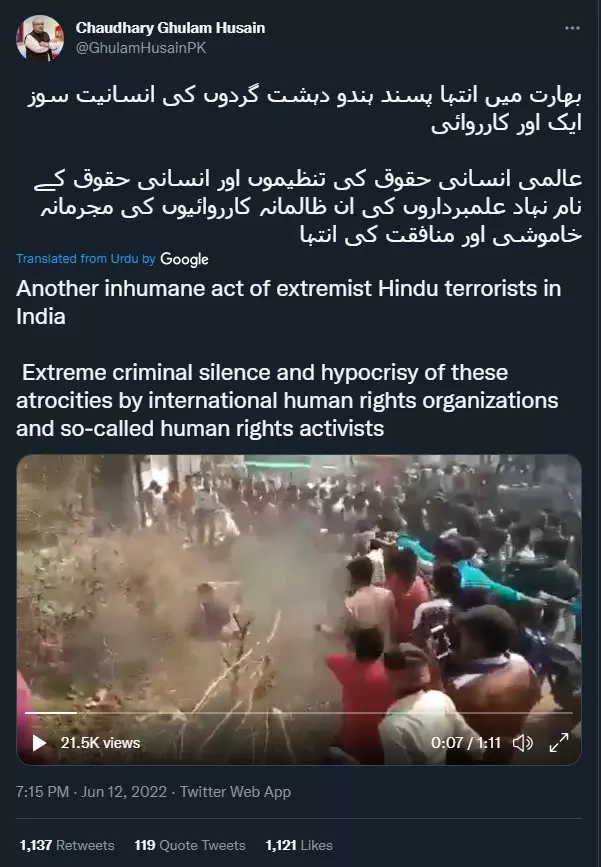Click the Chaudhary Ghulam Husain display name

pos(170,28)
